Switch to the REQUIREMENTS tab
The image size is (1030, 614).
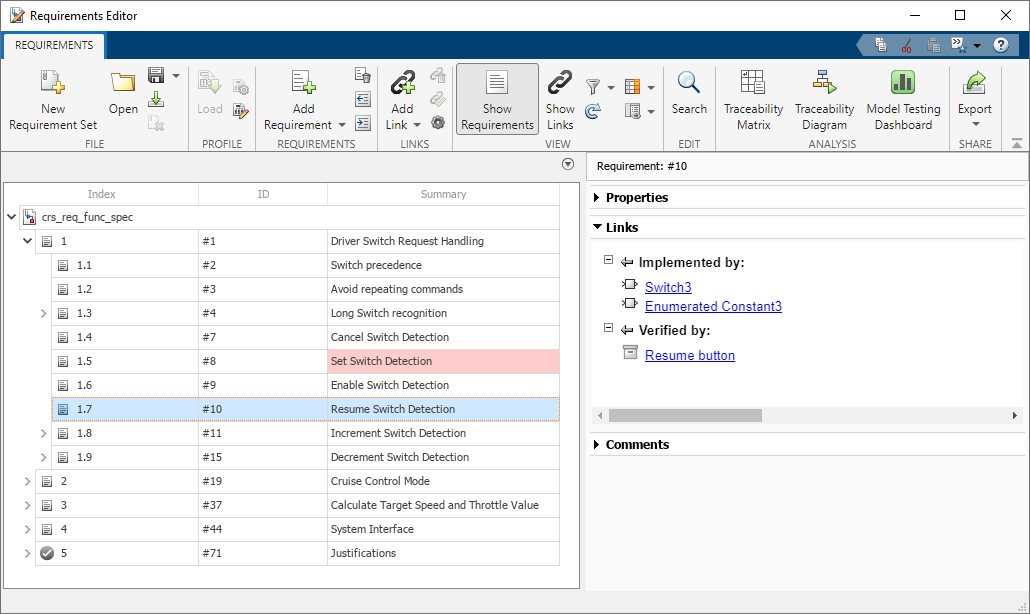pos(53,45)
